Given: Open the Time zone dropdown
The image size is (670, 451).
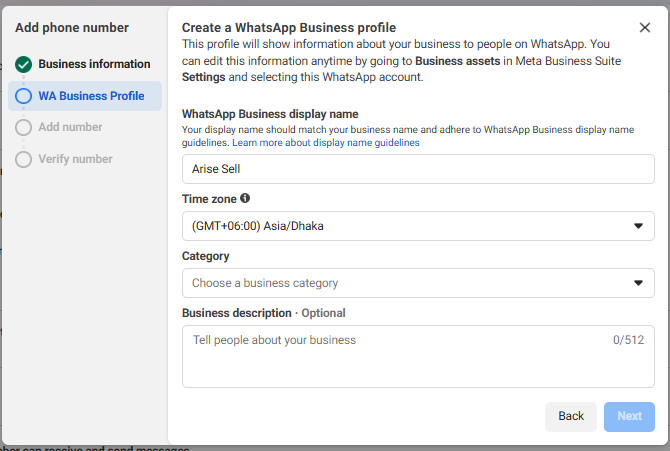Looking at the screenshot, I should tap(418, 226).
